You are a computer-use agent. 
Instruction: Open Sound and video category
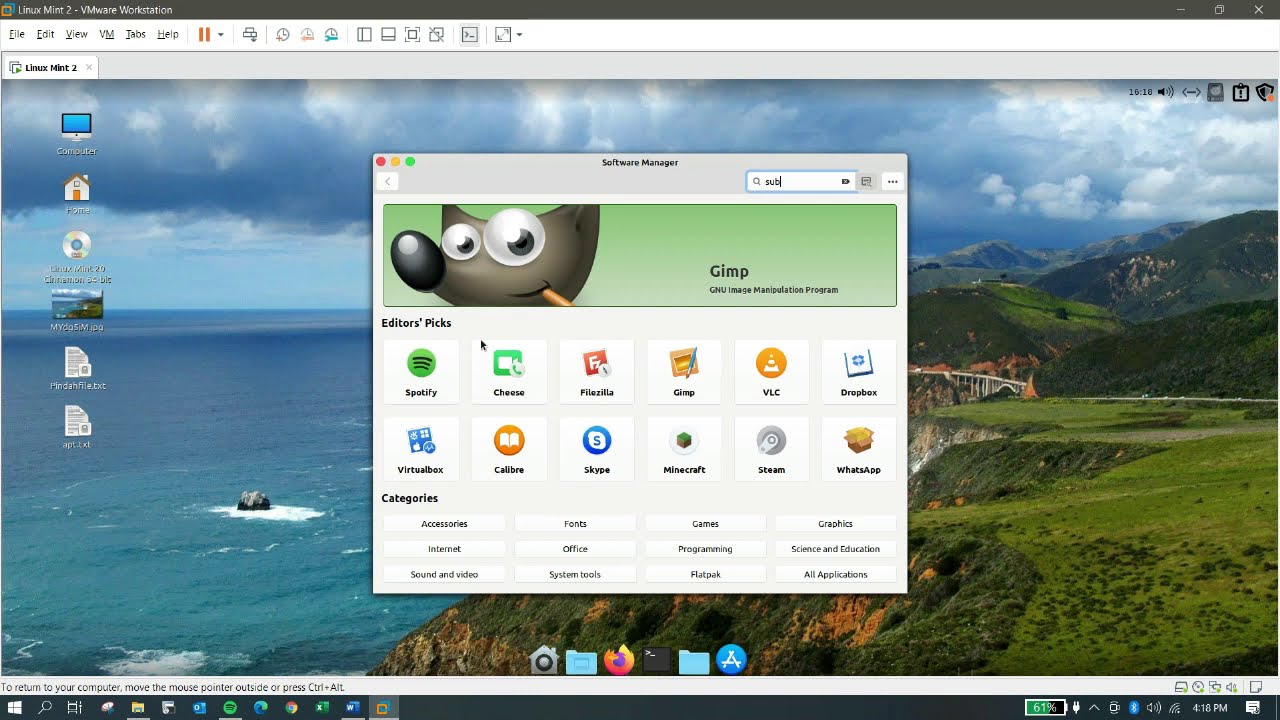click(x=444, y=574)
